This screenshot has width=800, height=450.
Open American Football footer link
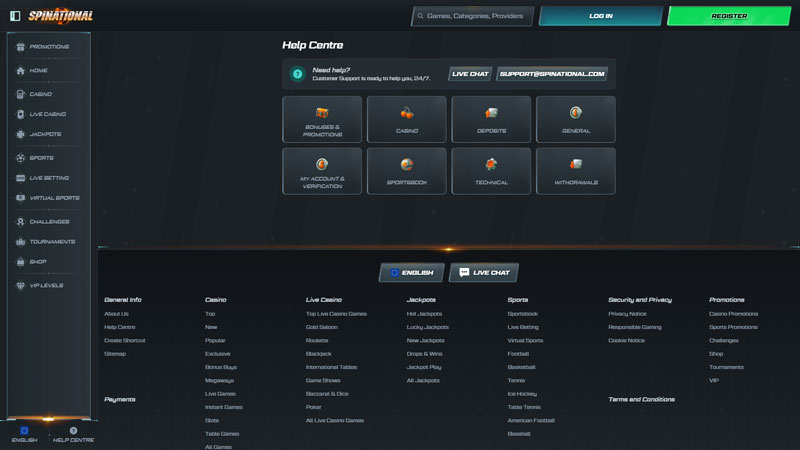point(531,420)
